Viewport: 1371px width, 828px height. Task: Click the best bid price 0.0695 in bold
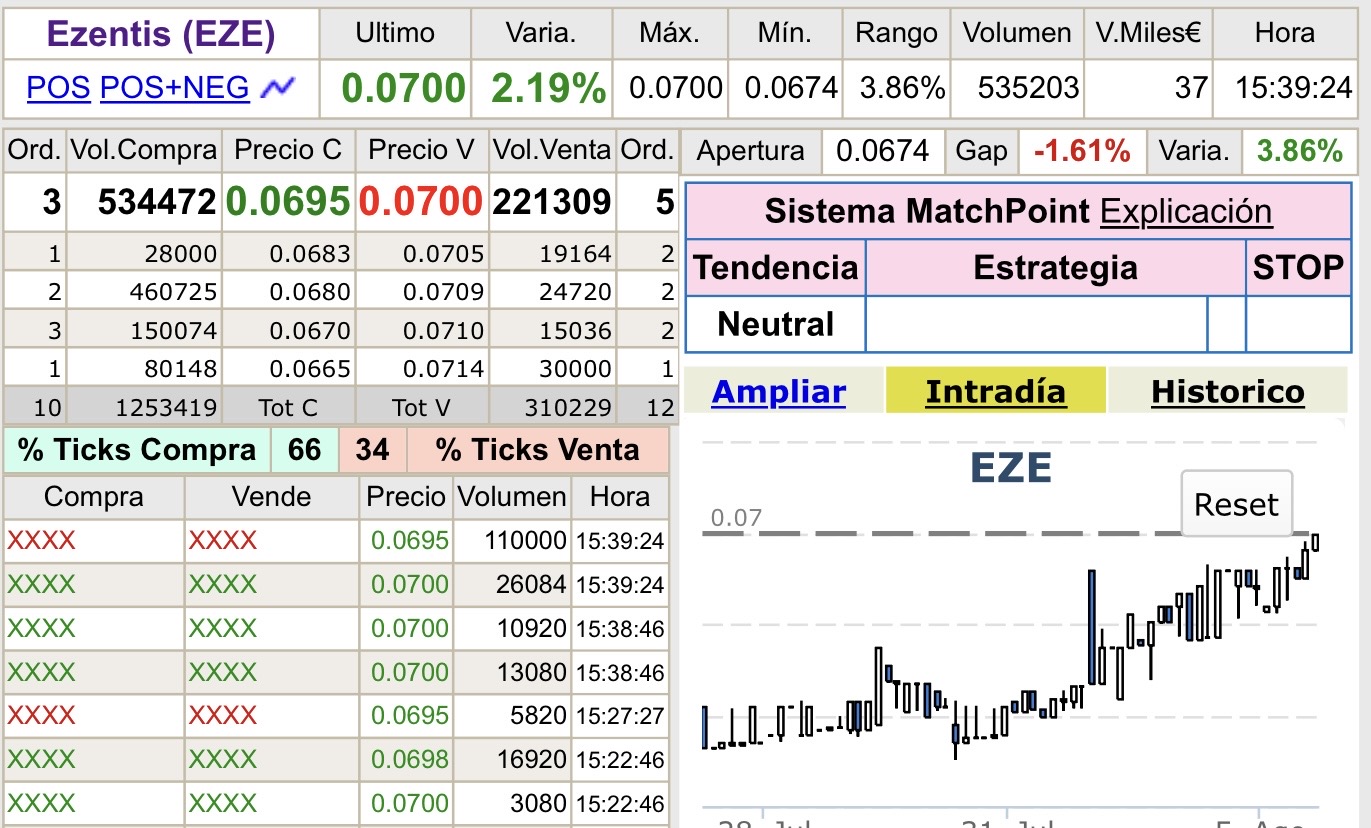pos(288,203)
